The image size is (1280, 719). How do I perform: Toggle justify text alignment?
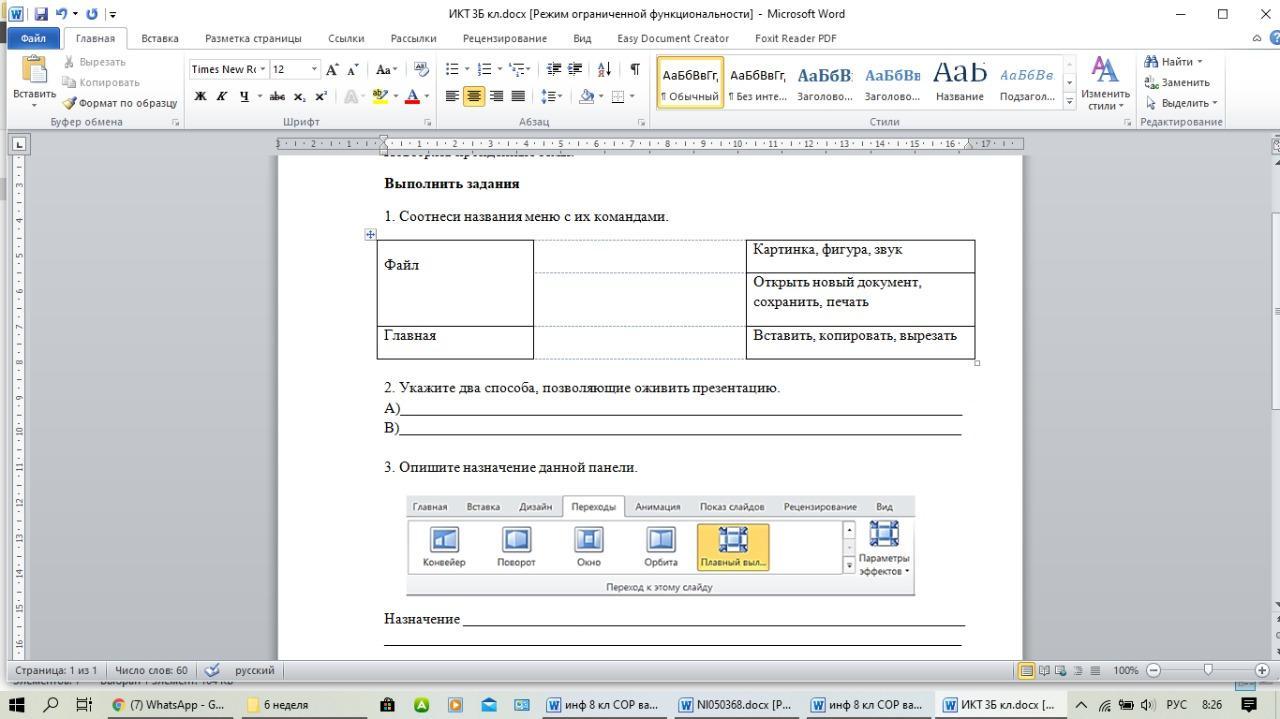click(x=518, y=97)
